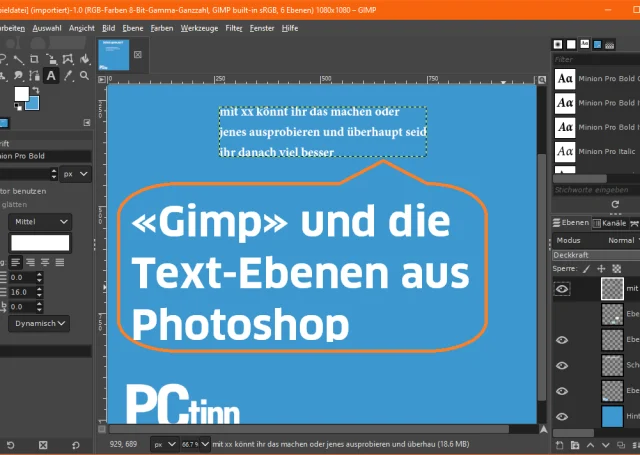This screenshot has height=455, width=640.
Task: Delete tool preset with X icon
Action: tap(43, 445)
